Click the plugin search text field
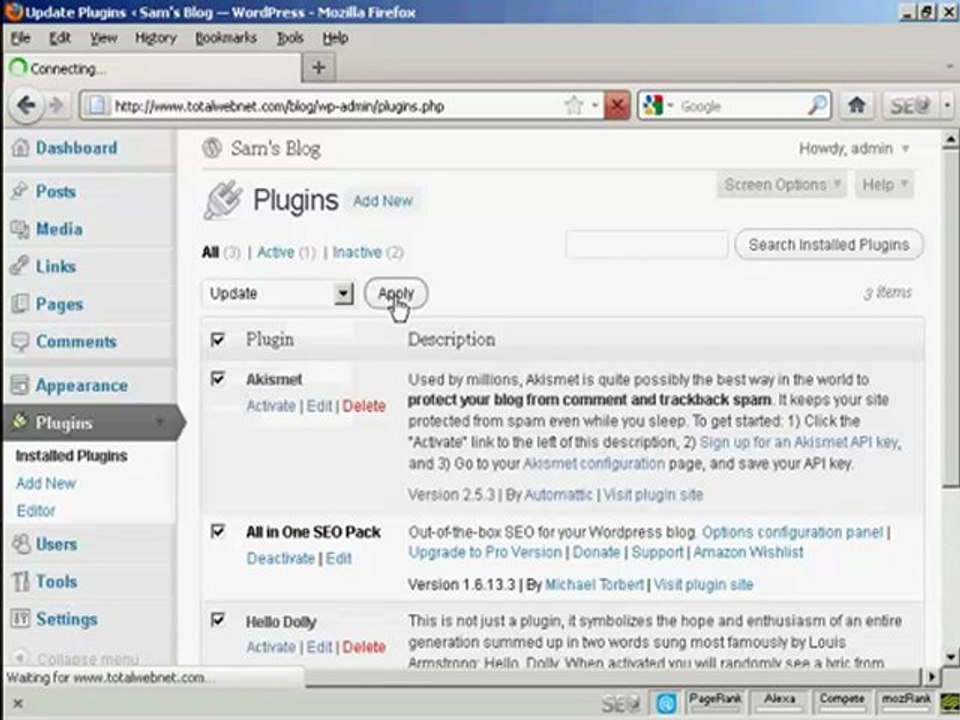Image resolution: width=960 pixels, height=720 pixels. point(647,245)
